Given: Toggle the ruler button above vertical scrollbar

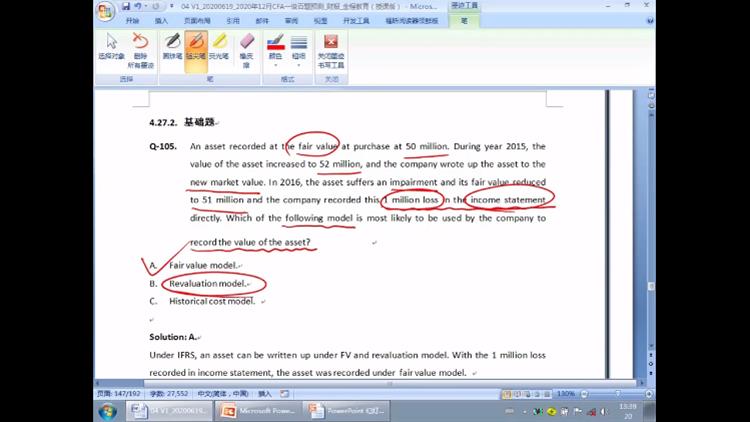Looking at the screenshot, I should [x=651, y=96].
